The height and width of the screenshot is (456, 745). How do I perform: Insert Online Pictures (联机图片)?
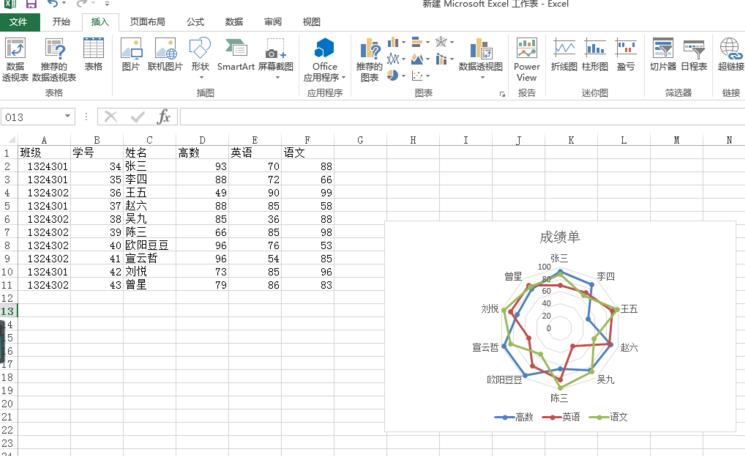[165, 54]
